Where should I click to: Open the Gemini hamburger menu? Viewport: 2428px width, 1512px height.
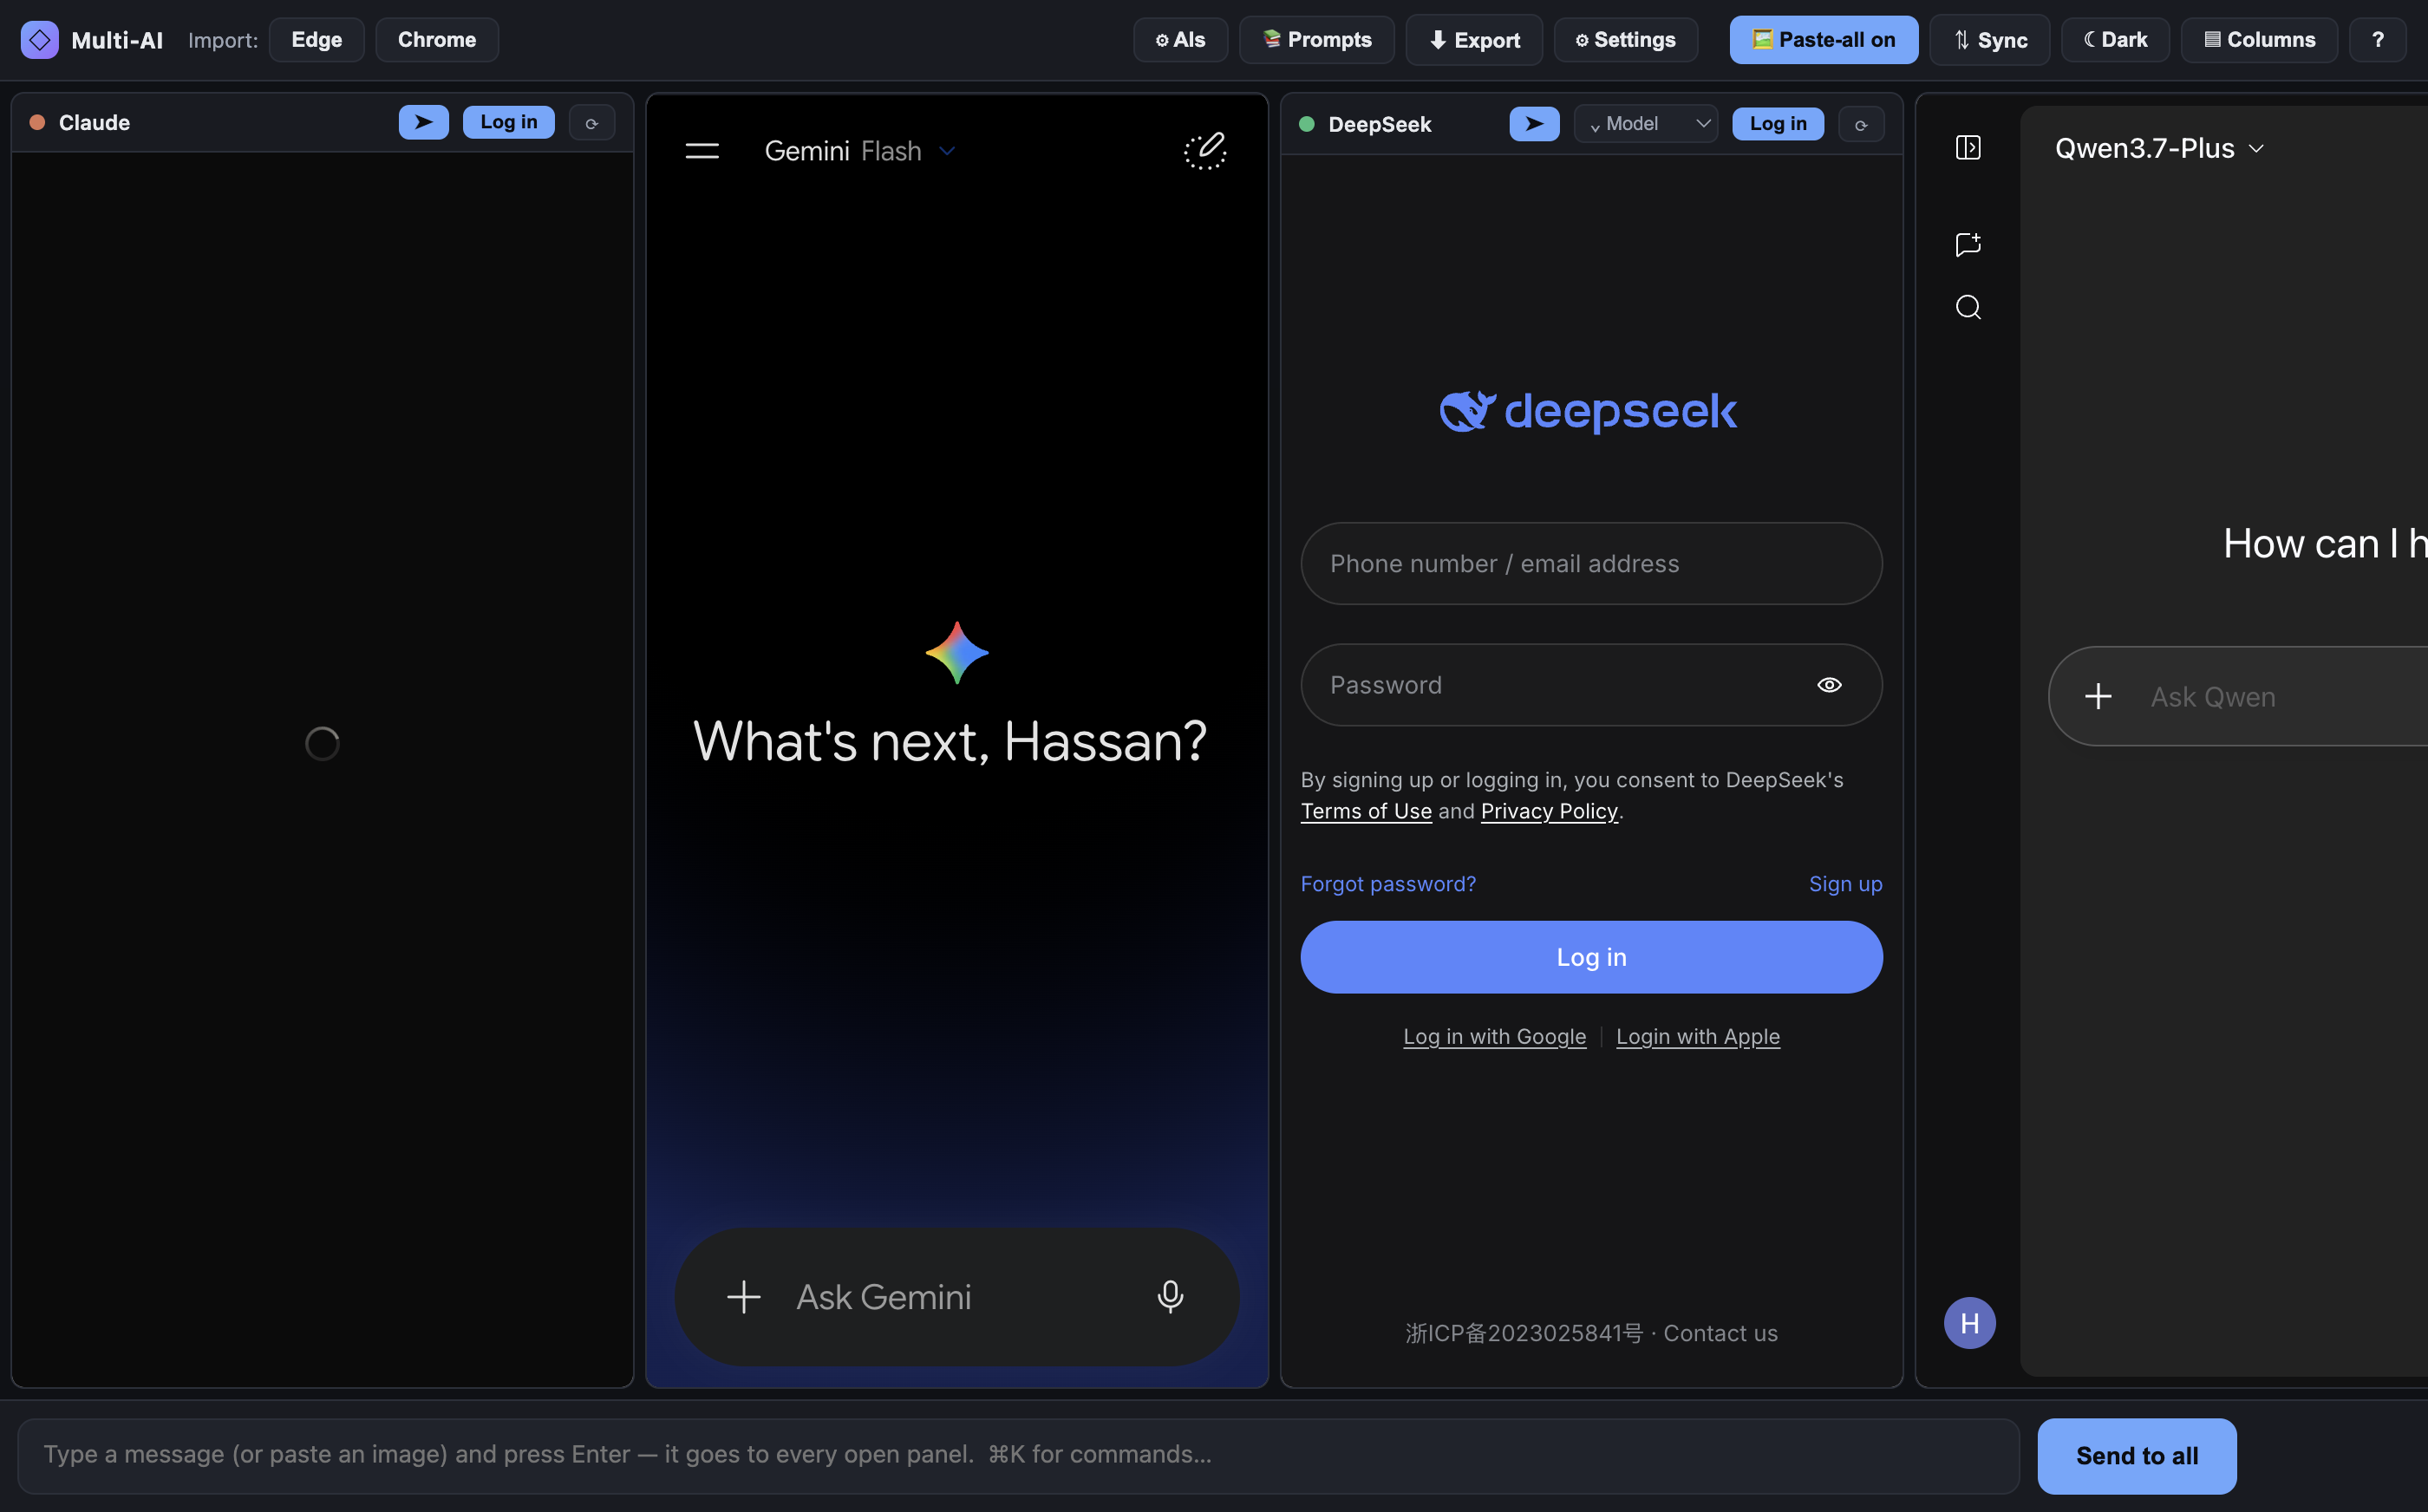[x=702, y=151]
